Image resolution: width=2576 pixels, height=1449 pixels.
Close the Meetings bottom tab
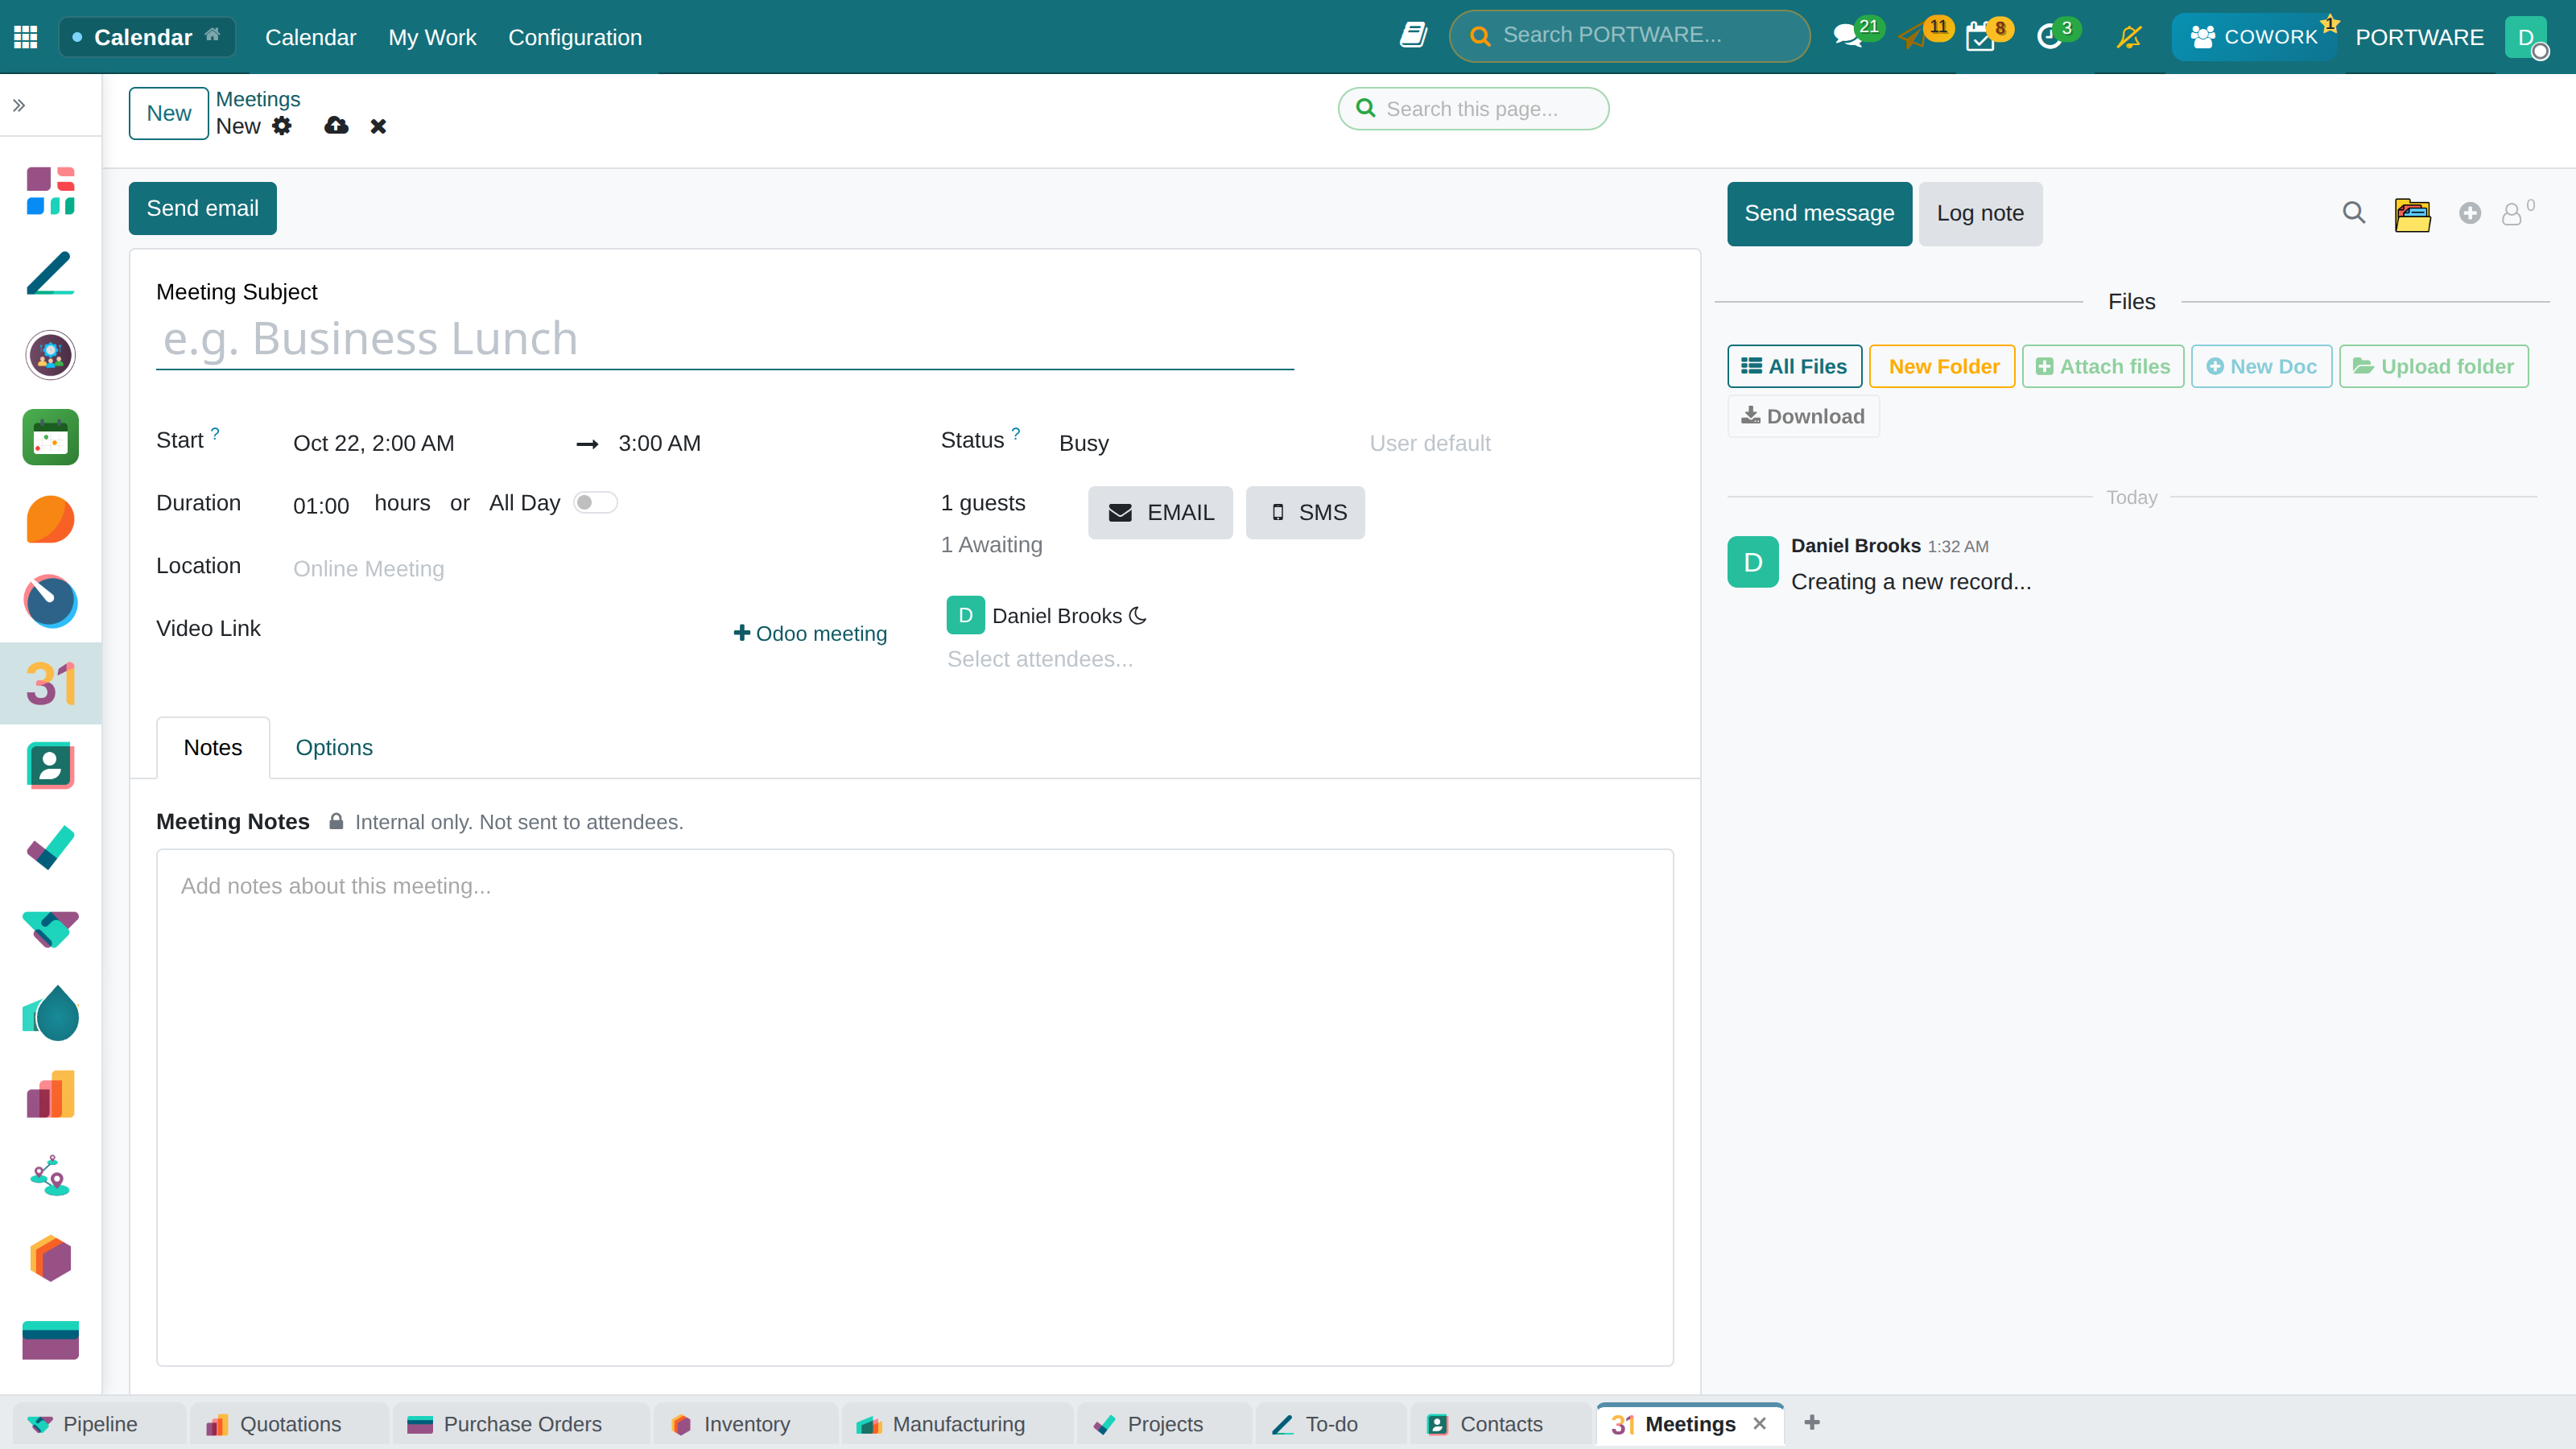pyautogui.click(x=1760, y=1423)
